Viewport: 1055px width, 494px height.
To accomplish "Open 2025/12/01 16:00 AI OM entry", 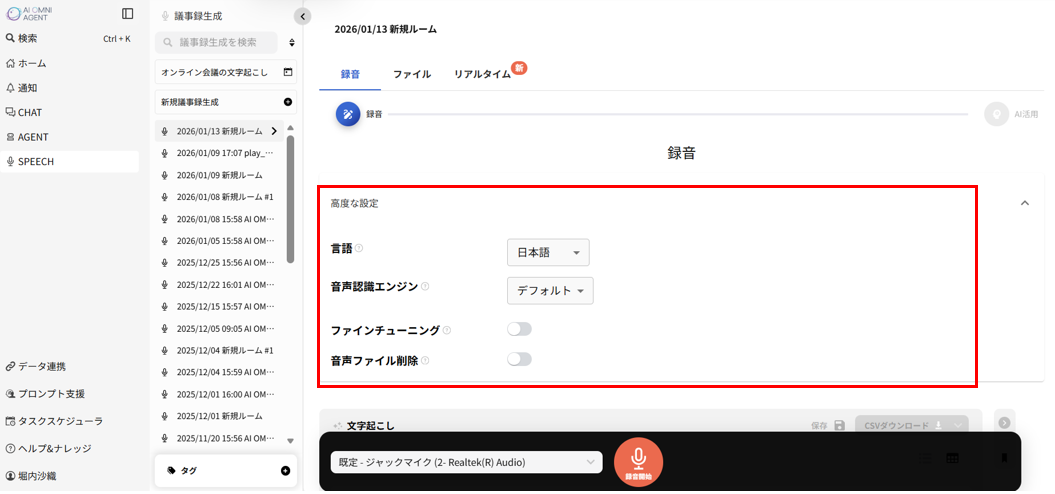I will click(x=219, y=394).
